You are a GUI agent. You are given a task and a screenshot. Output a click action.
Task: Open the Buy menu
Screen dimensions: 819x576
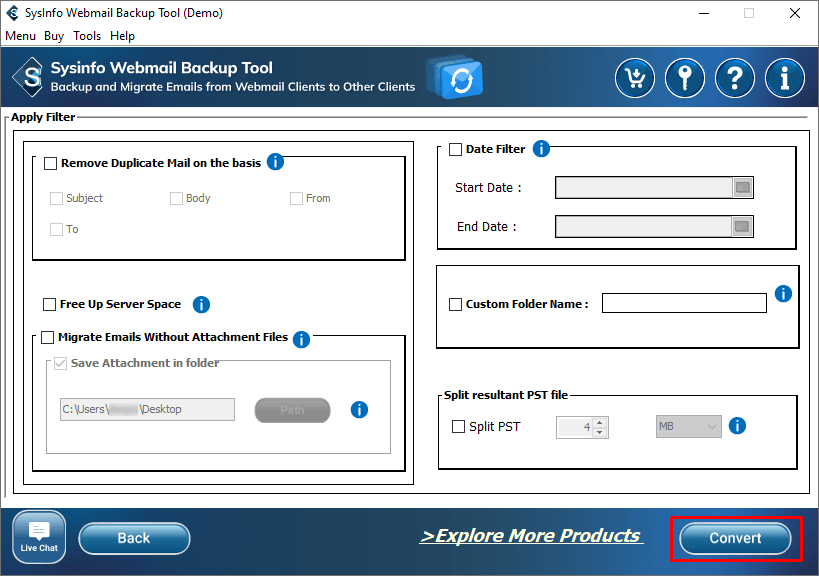coord(54,36)
